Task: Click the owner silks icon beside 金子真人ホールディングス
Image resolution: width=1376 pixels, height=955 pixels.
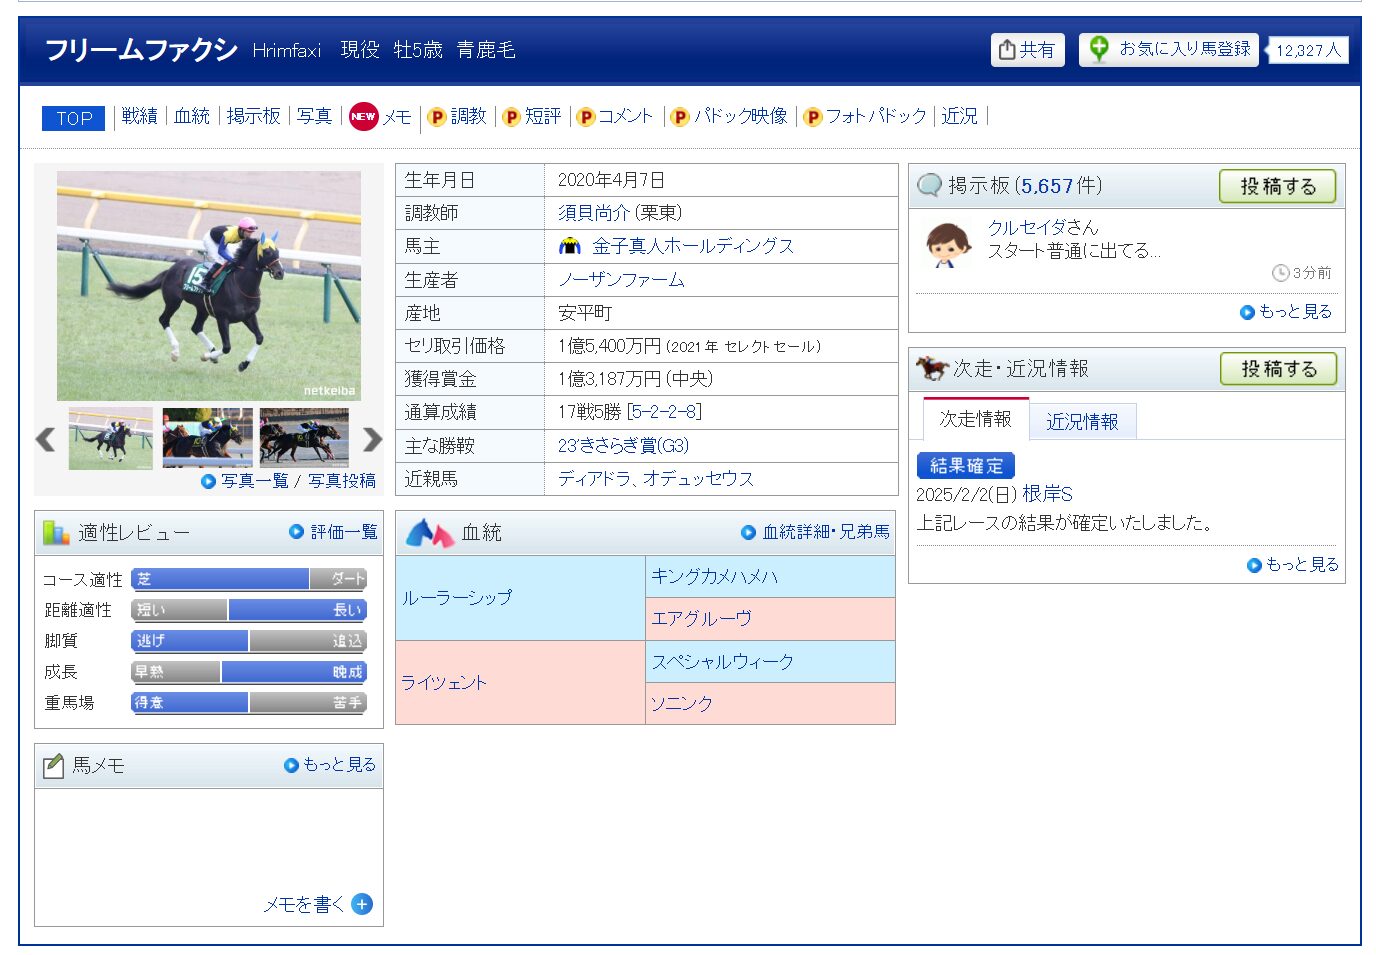Action: [x=570, y=246]
